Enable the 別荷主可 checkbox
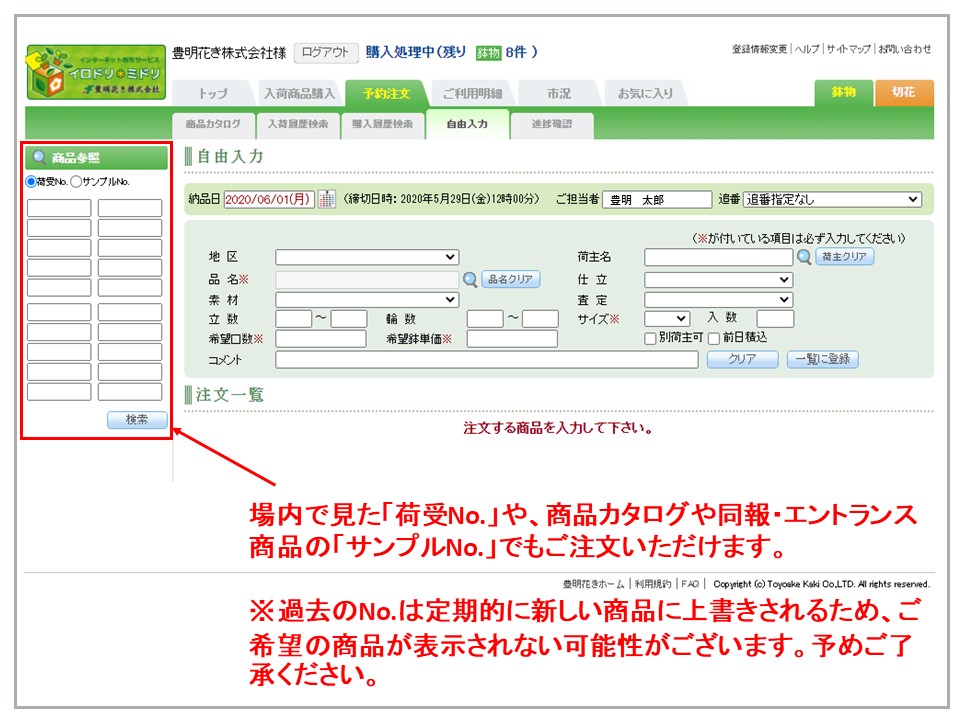Screen dimensions: 960x720 (x=650, y=339)
